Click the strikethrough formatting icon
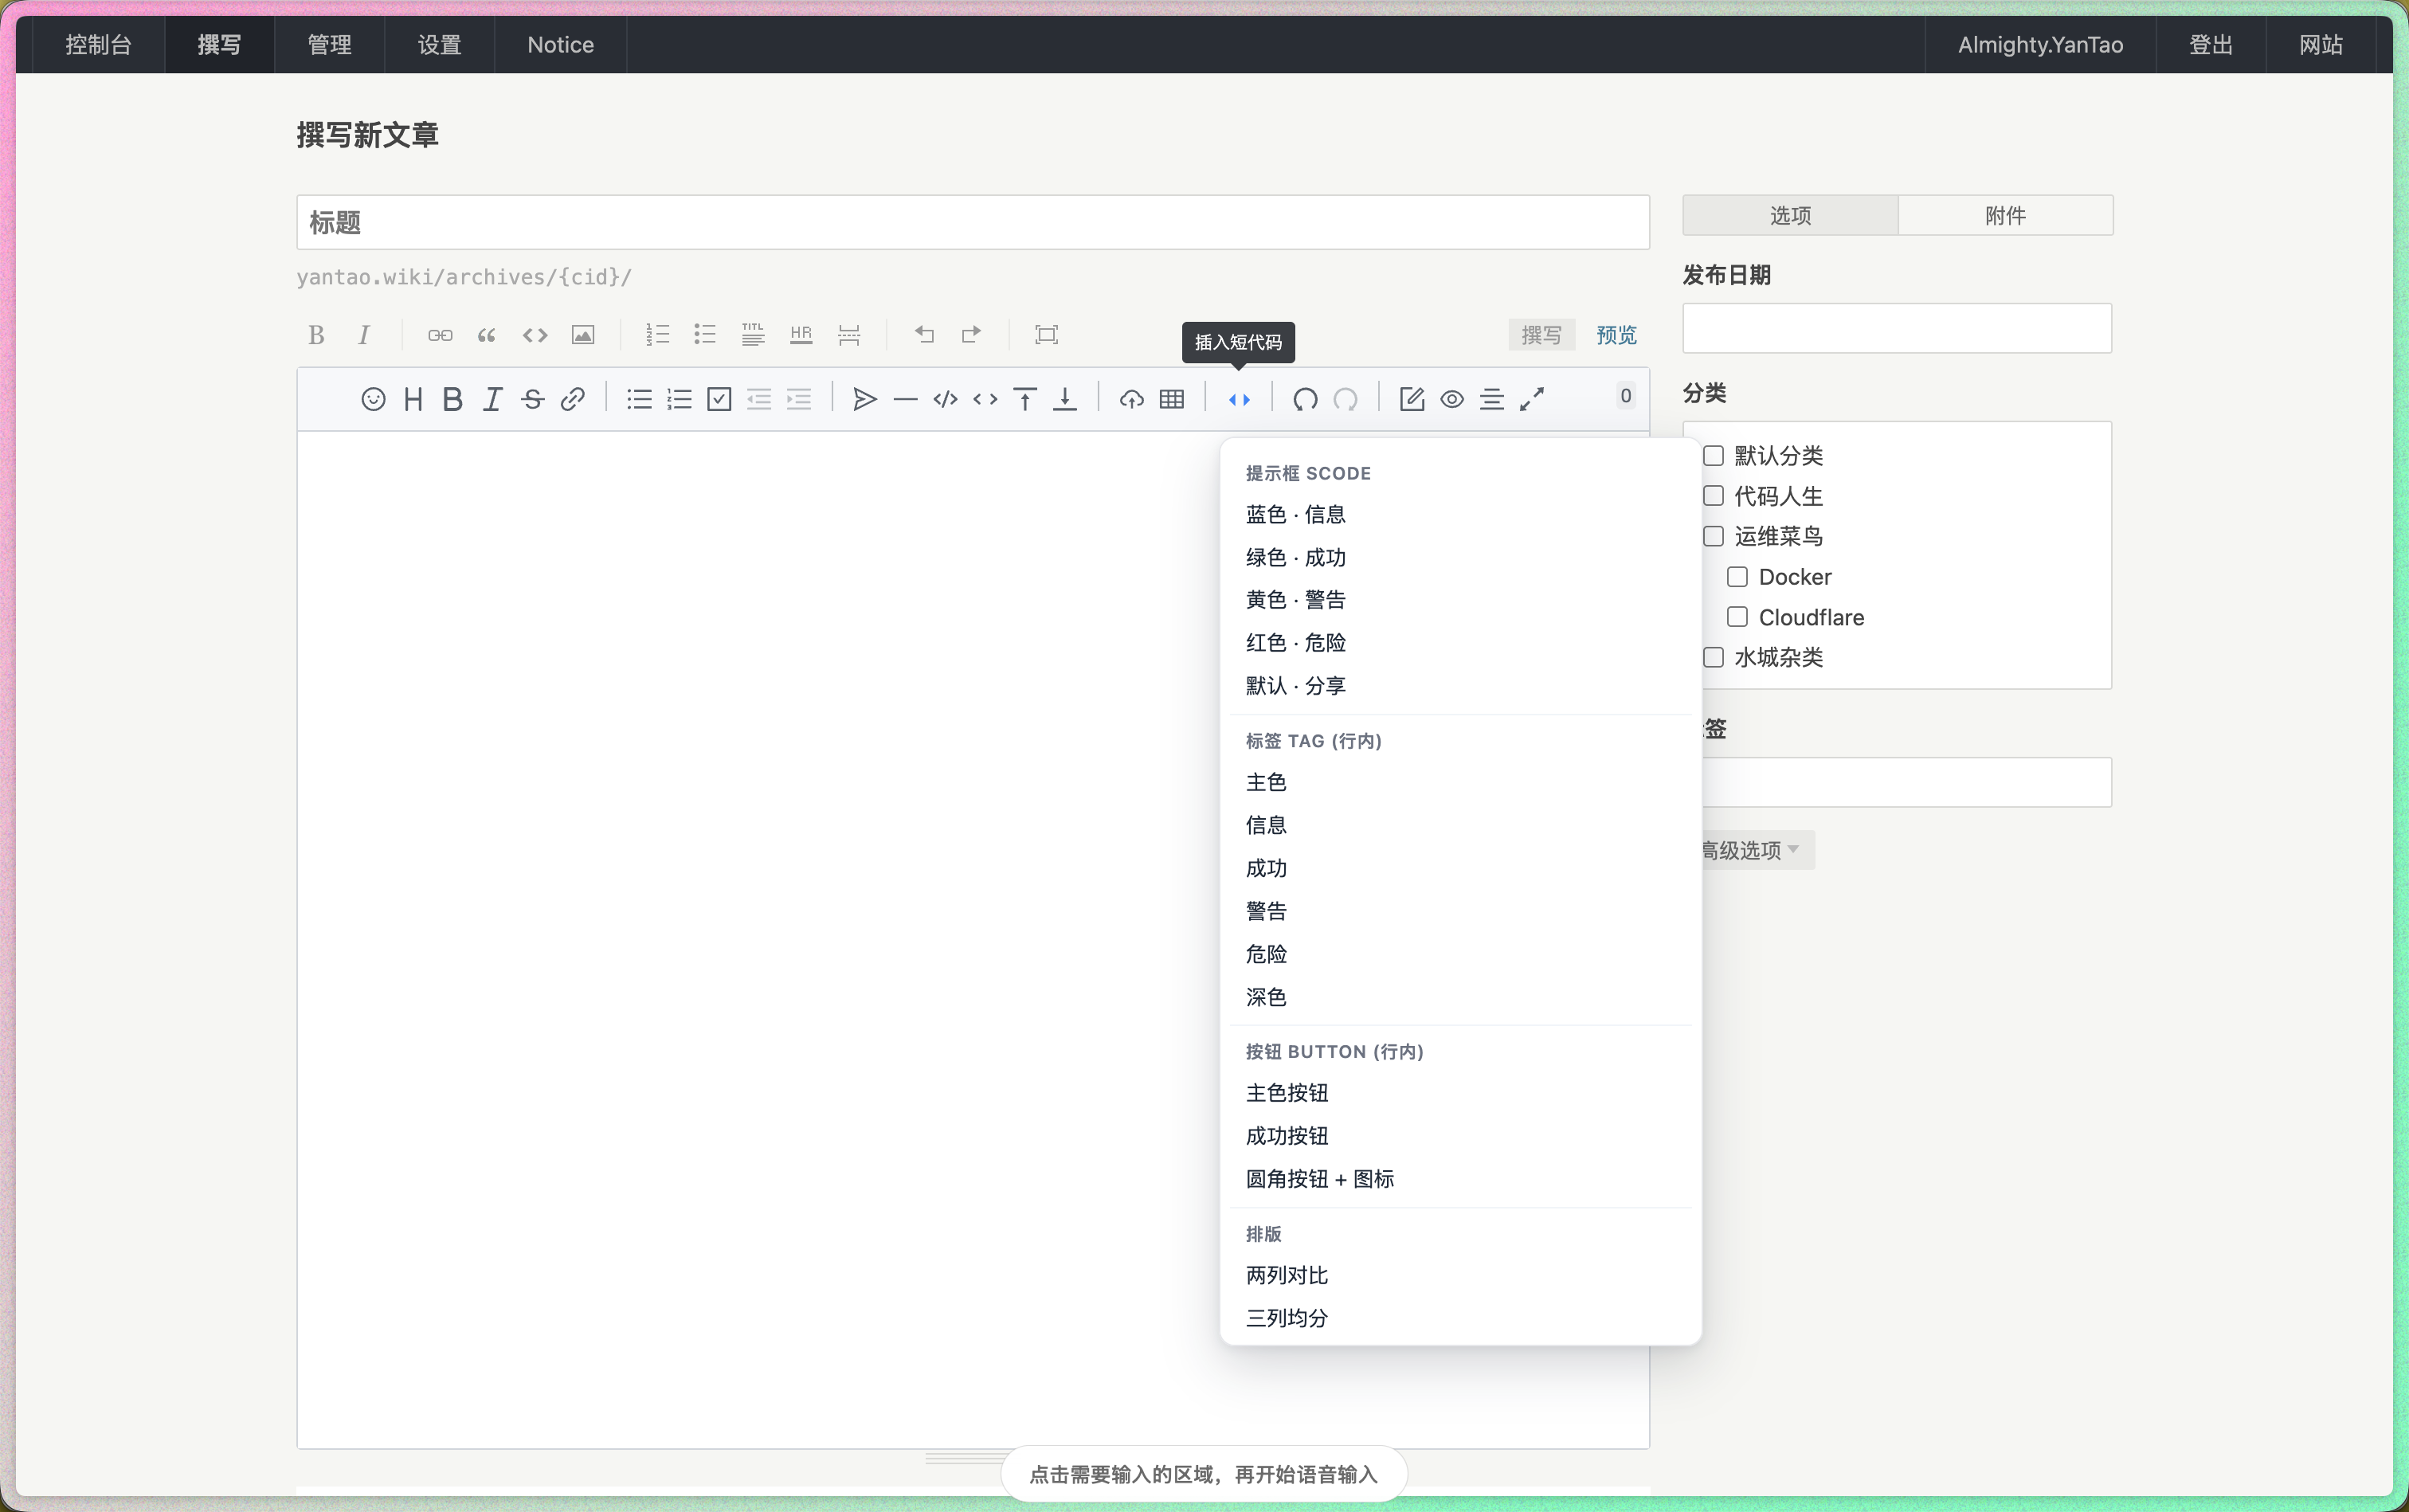2409x1512 pixels. (x=532, y=400)
